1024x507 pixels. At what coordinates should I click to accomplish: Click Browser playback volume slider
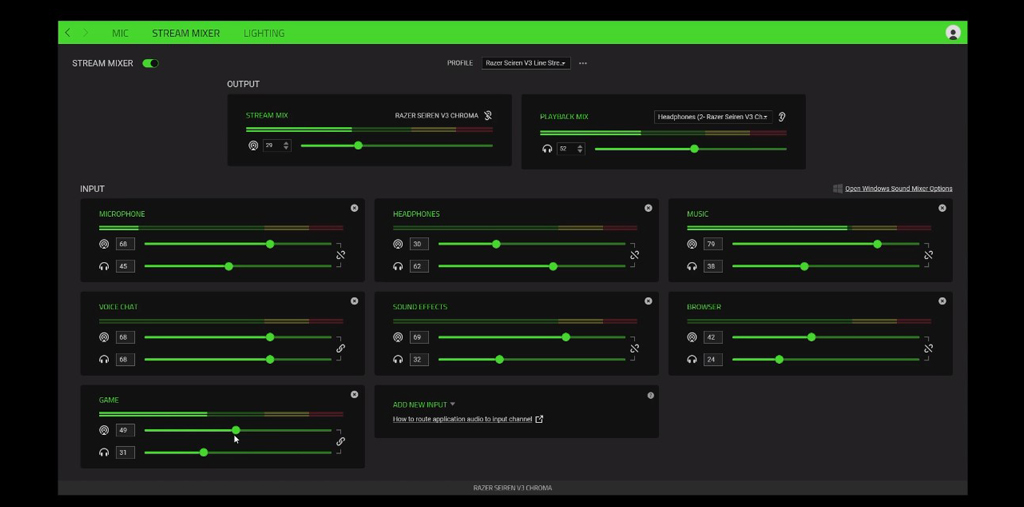pos(825,359)
